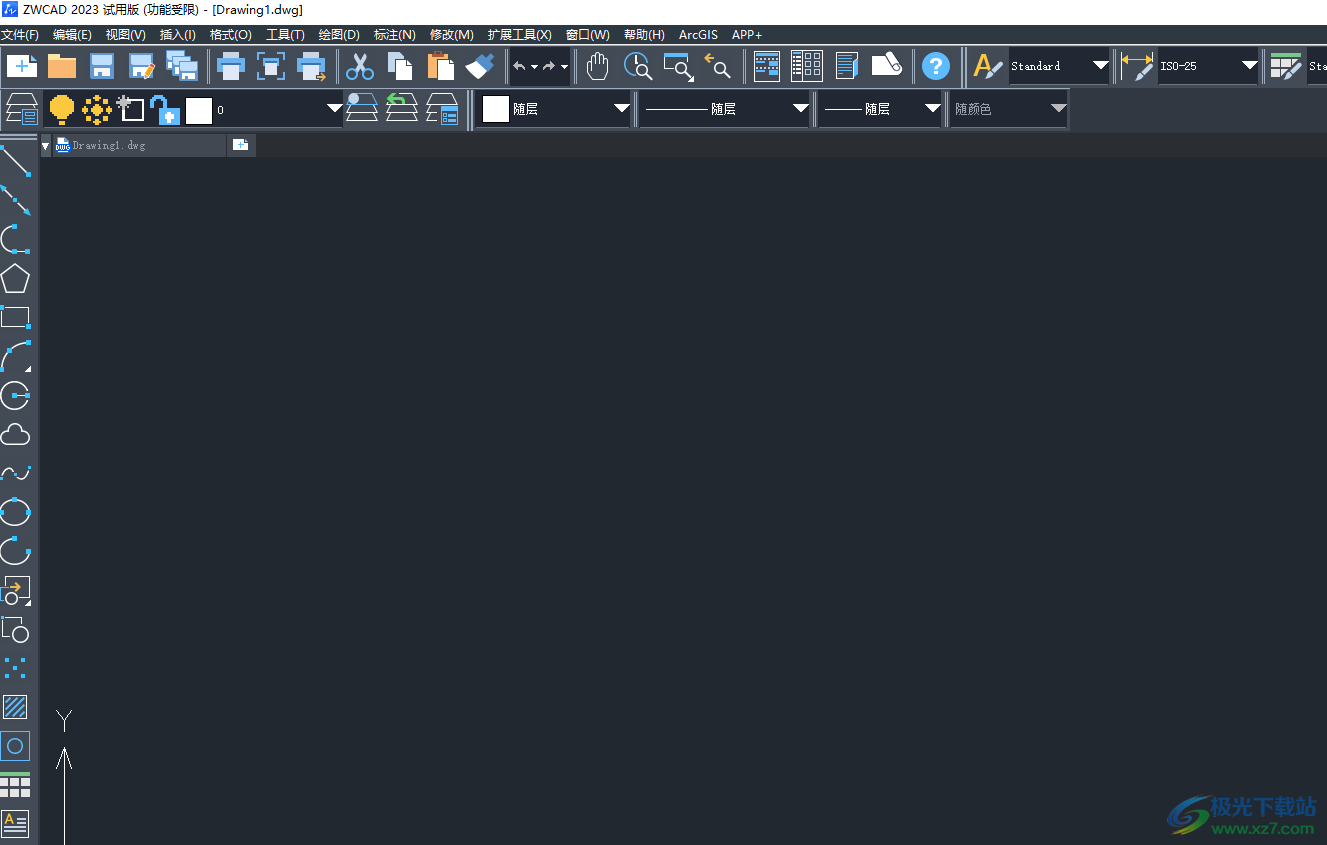Toggle layer 0 freeze sun icon

tap(97, 109)
